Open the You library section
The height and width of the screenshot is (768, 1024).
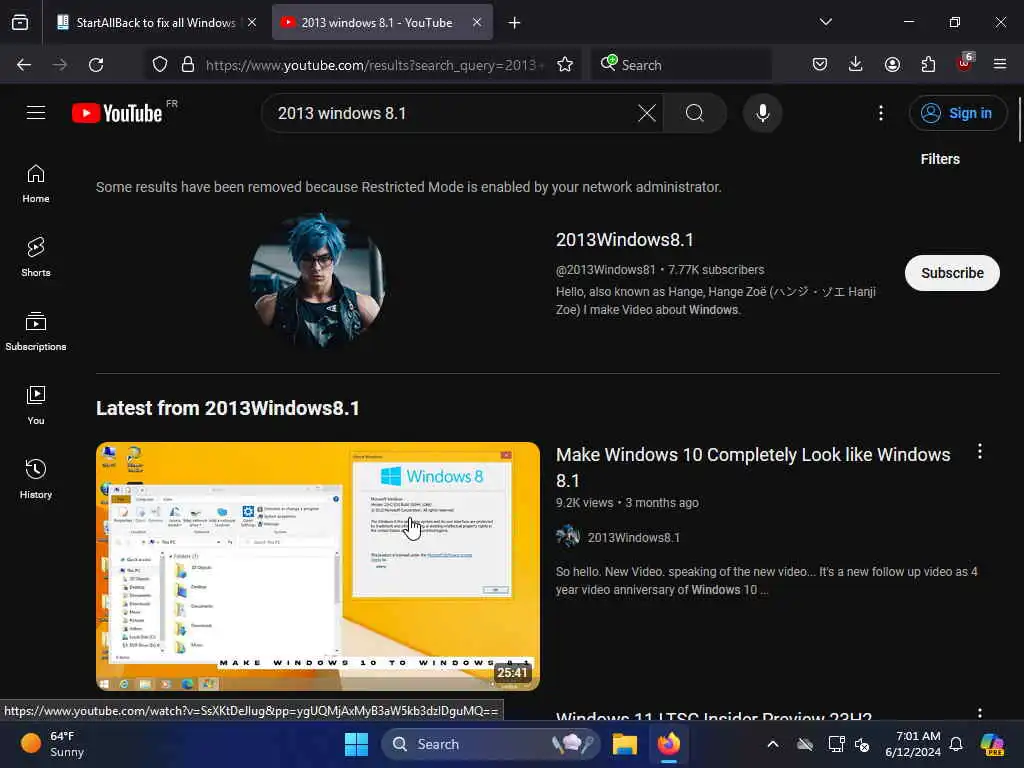(x=36, y=405)
